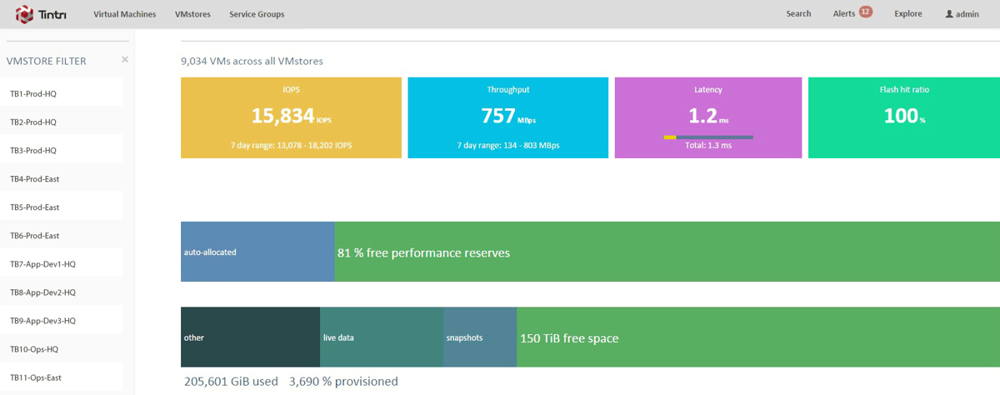Click the free performance reserves segment

(667, 251)
